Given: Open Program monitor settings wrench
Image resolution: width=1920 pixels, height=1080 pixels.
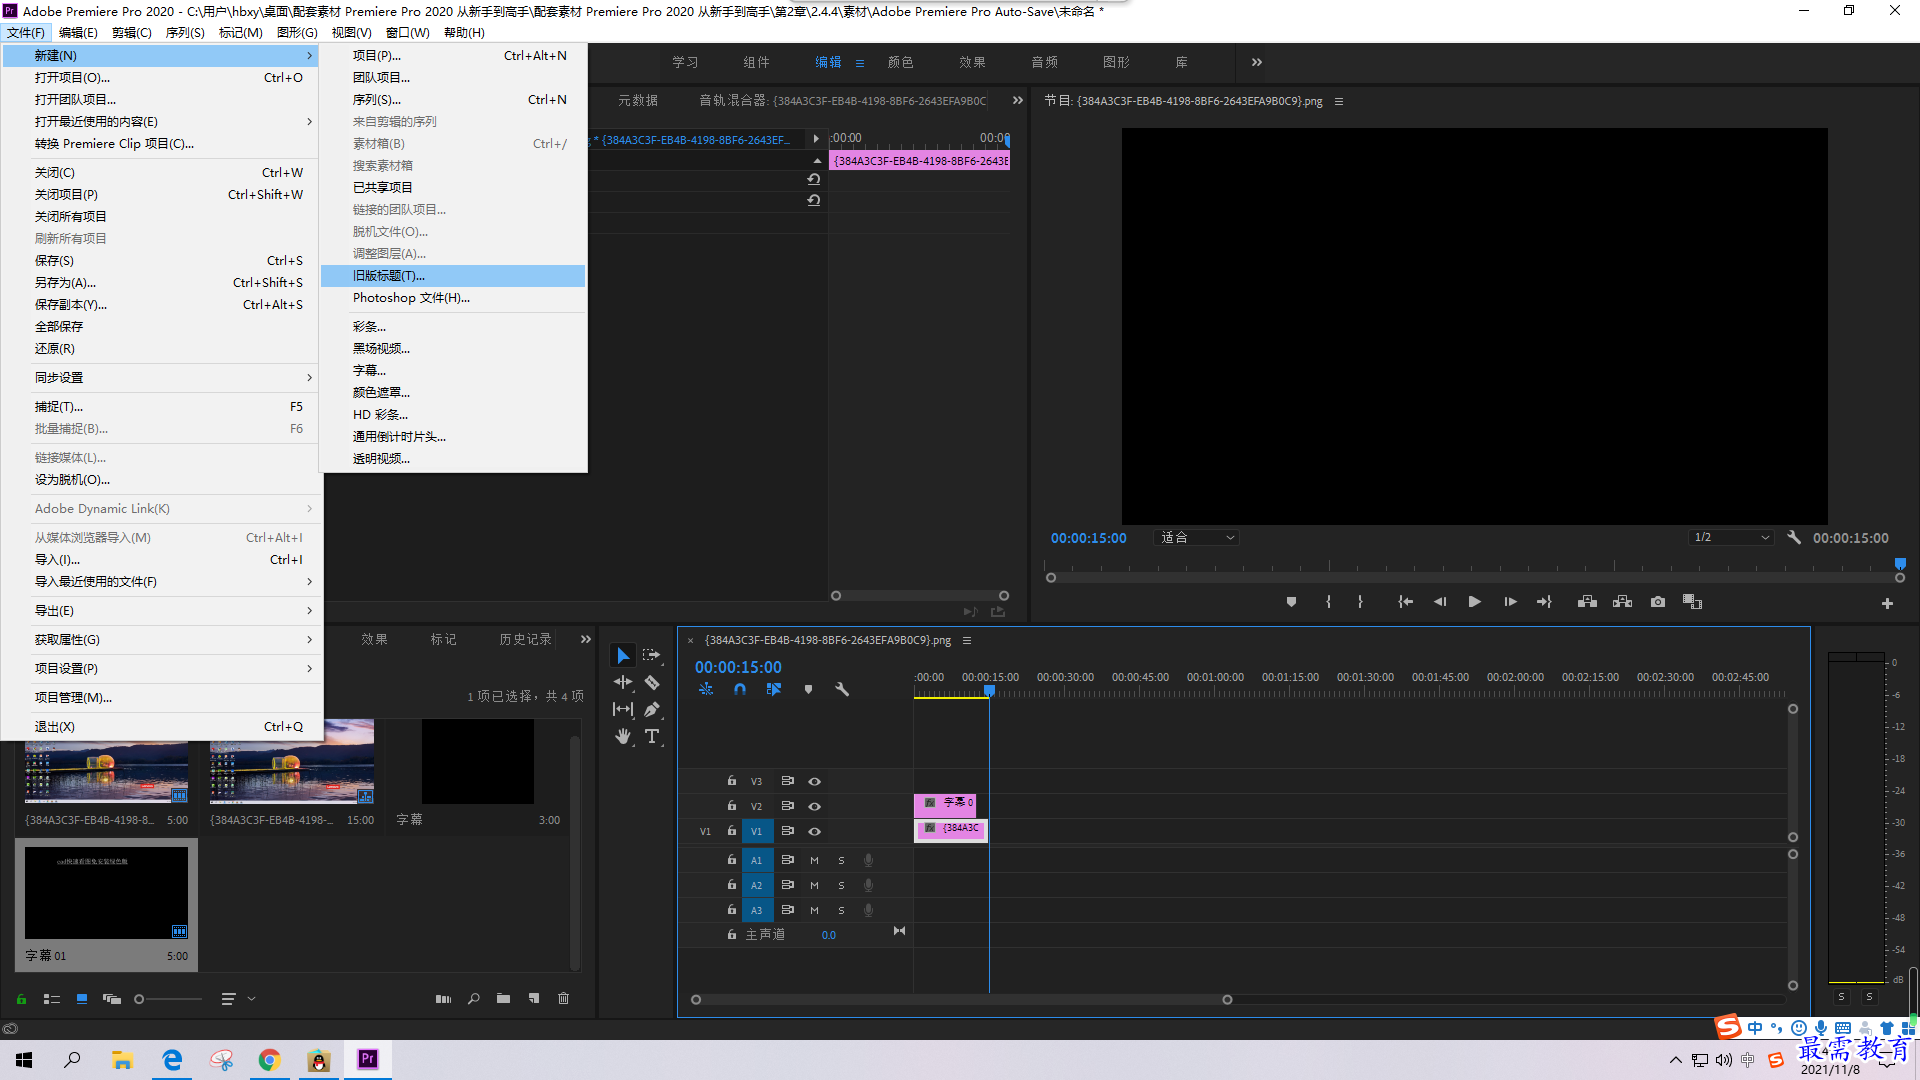Looking at the screenshot, I should pyautogui.click(x=1794, y=537).
